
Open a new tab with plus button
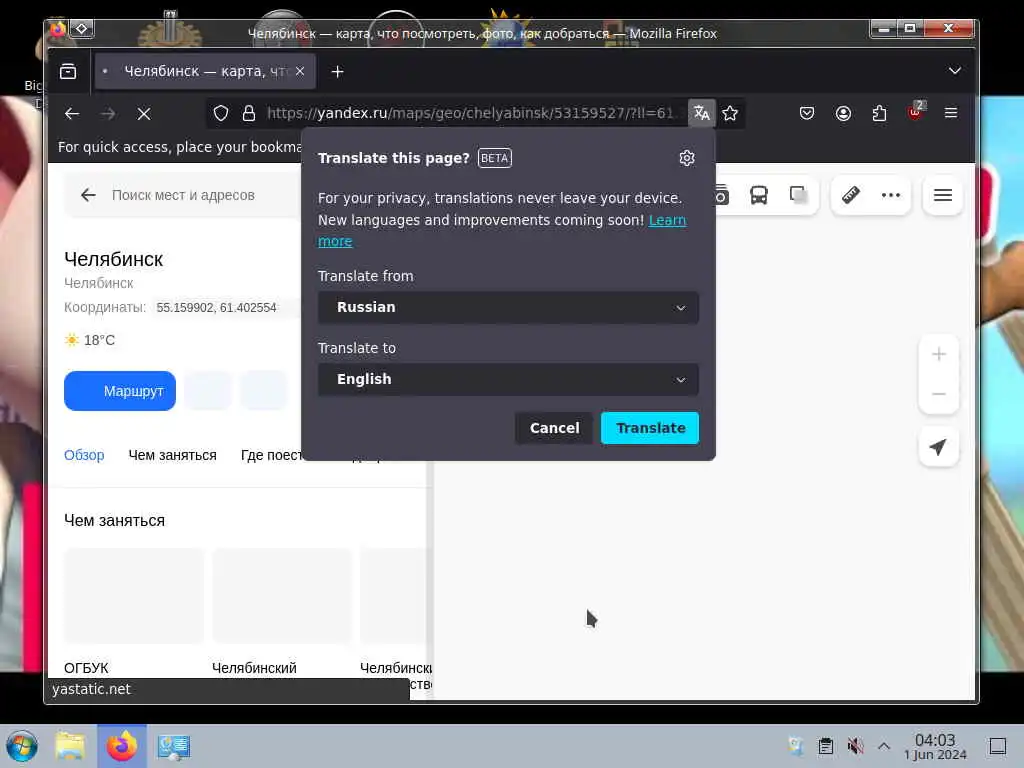(x=338, y=71)
